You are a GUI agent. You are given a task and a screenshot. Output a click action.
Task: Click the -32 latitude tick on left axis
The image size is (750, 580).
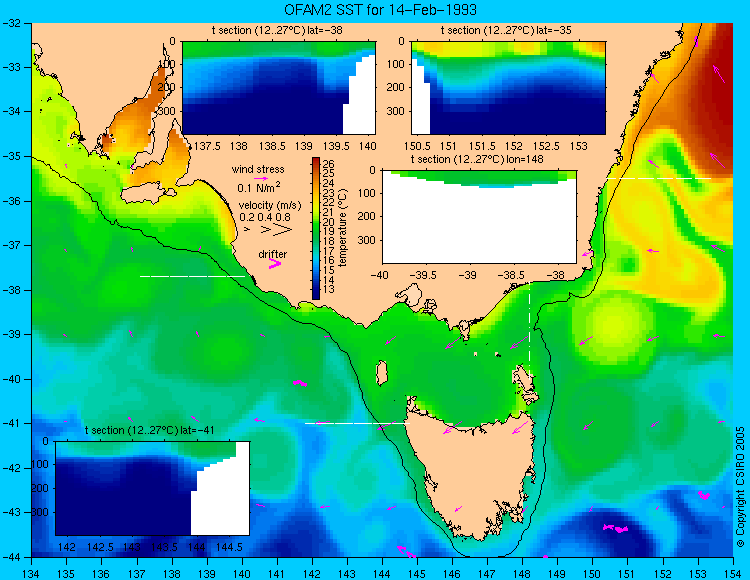10,23
